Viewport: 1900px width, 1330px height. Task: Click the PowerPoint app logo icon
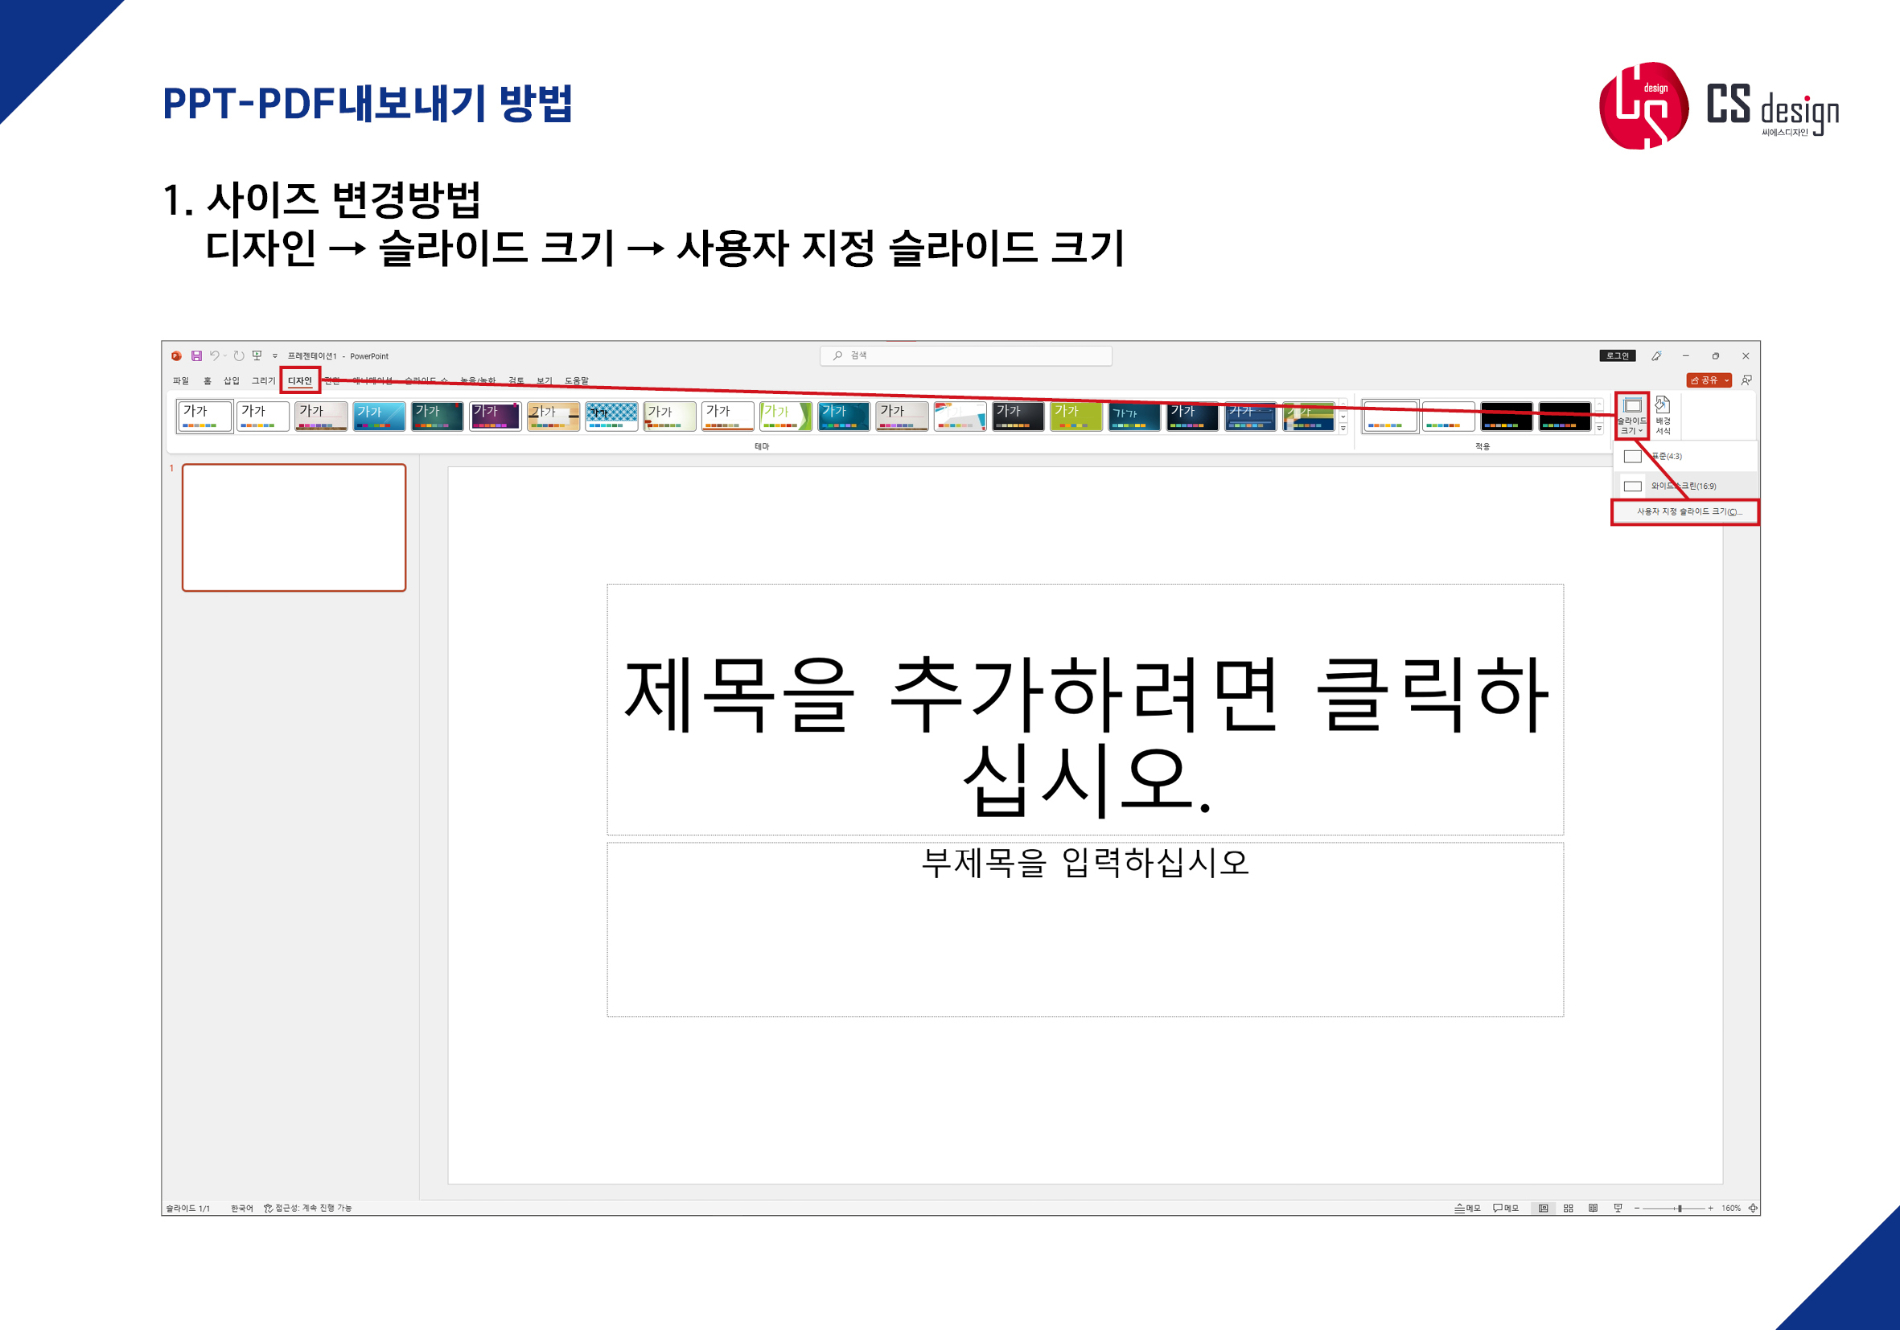176,356
